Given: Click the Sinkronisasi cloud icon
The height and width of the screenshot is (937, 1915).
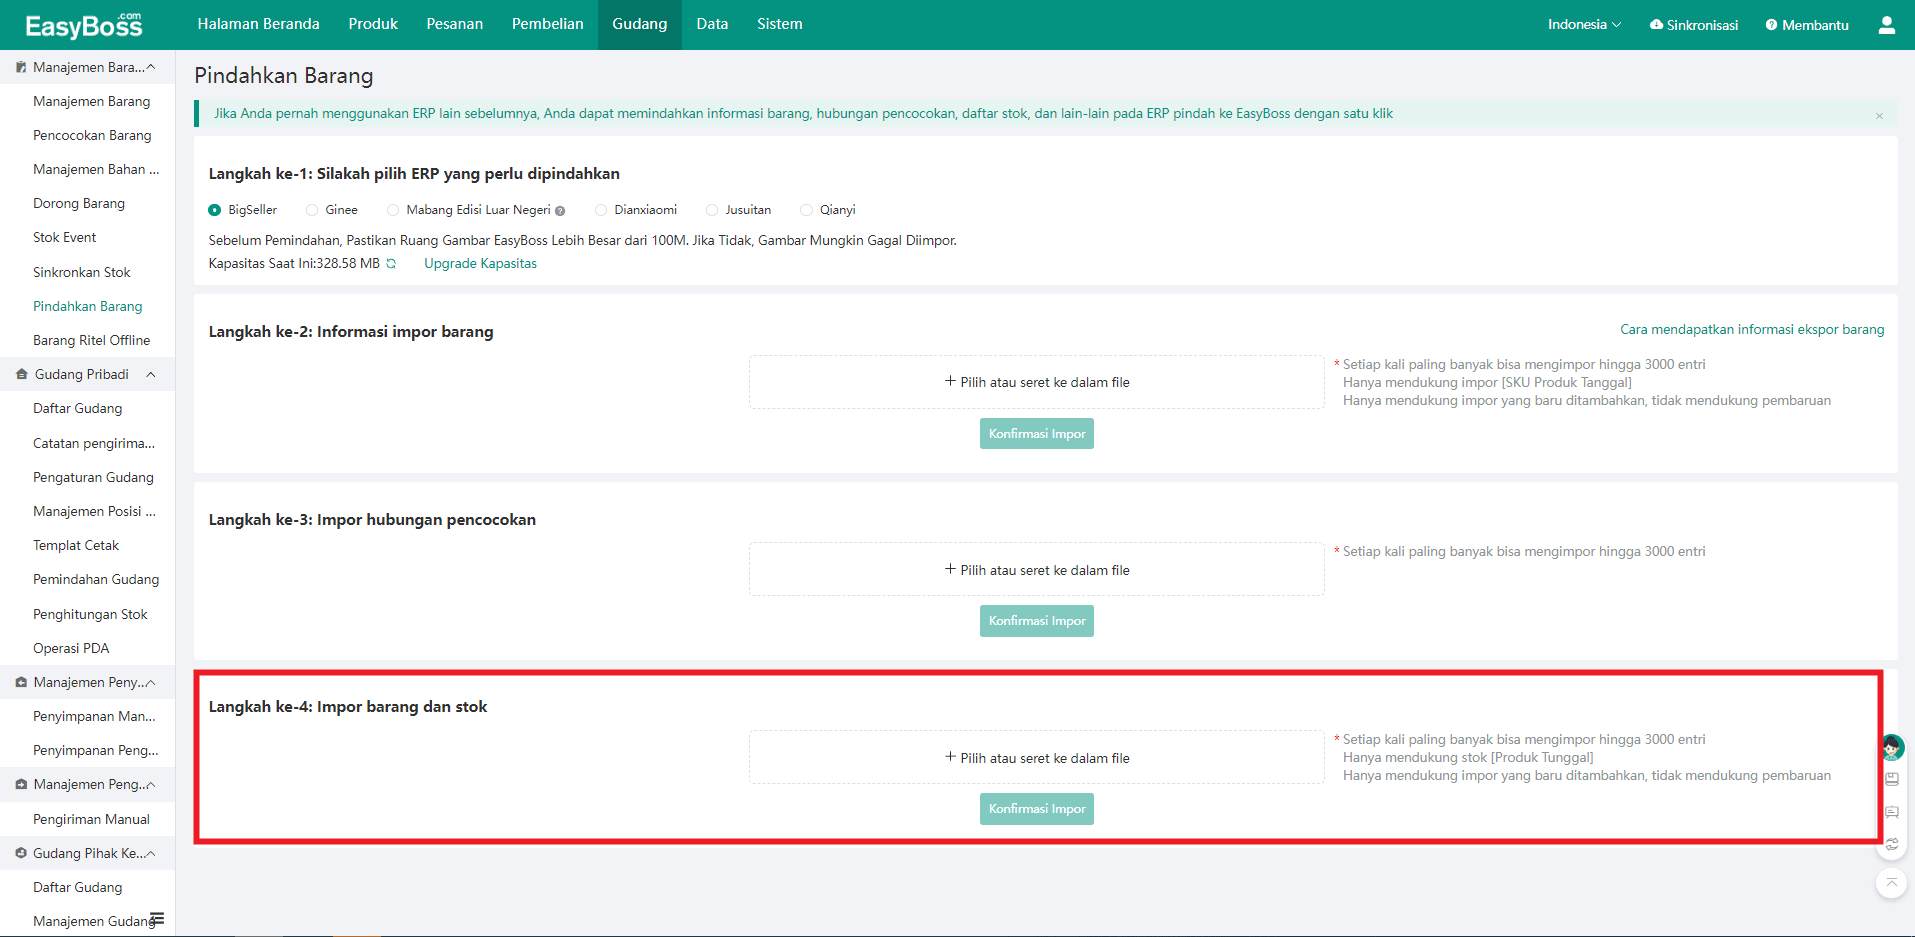Looking at the screenshot, I should click(1656, 25).
